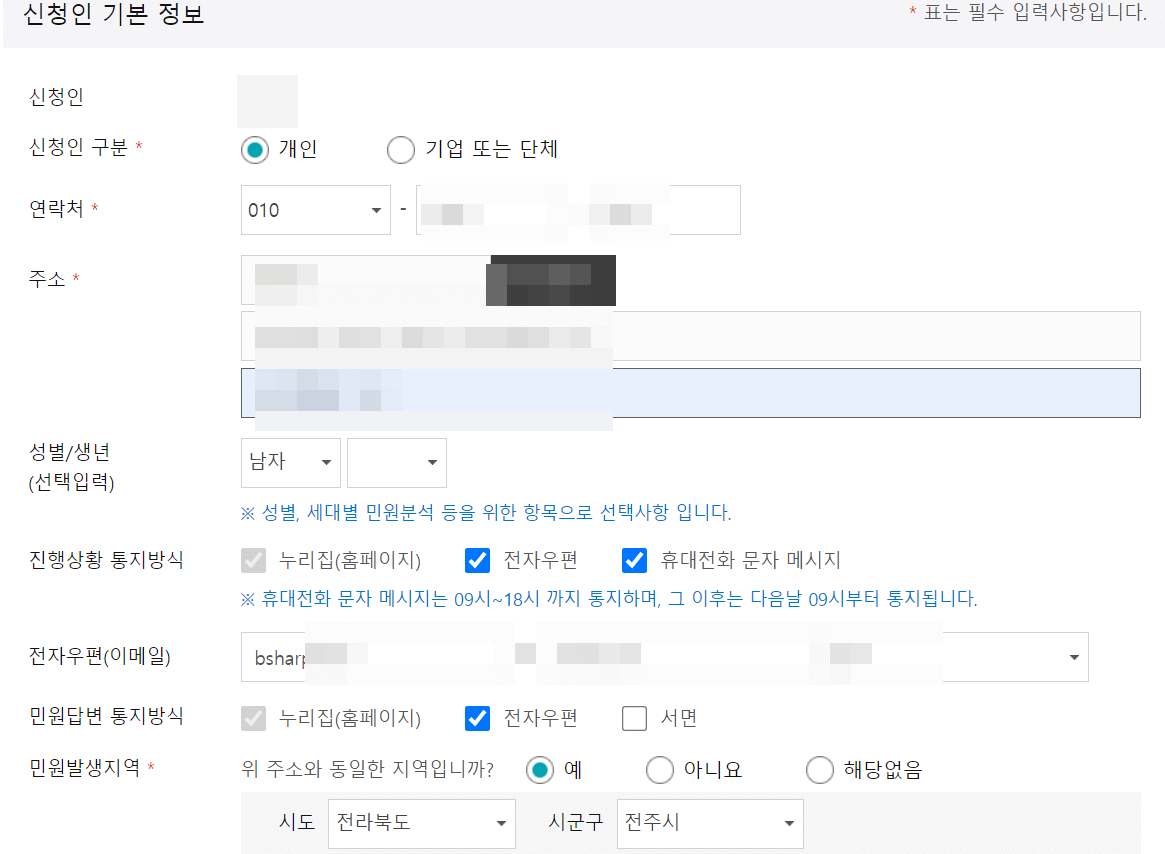Click the dark postal code search button
This screenshot has width=1165, height=854.
(551, 280)
